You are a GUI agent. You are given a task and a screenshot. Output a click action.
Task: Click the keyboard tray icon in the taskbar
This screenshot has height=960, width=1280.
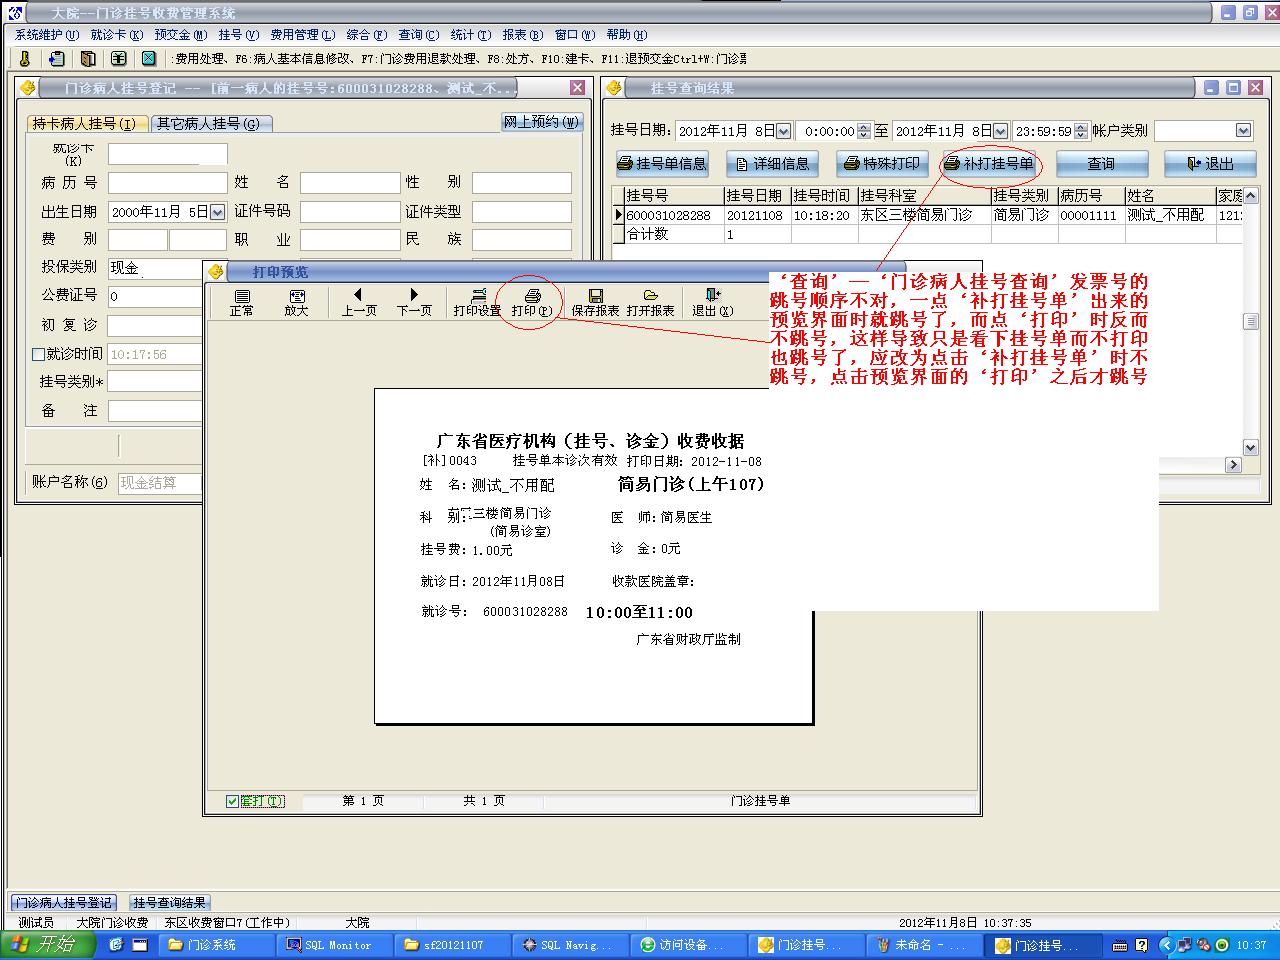coord(1121,944)
